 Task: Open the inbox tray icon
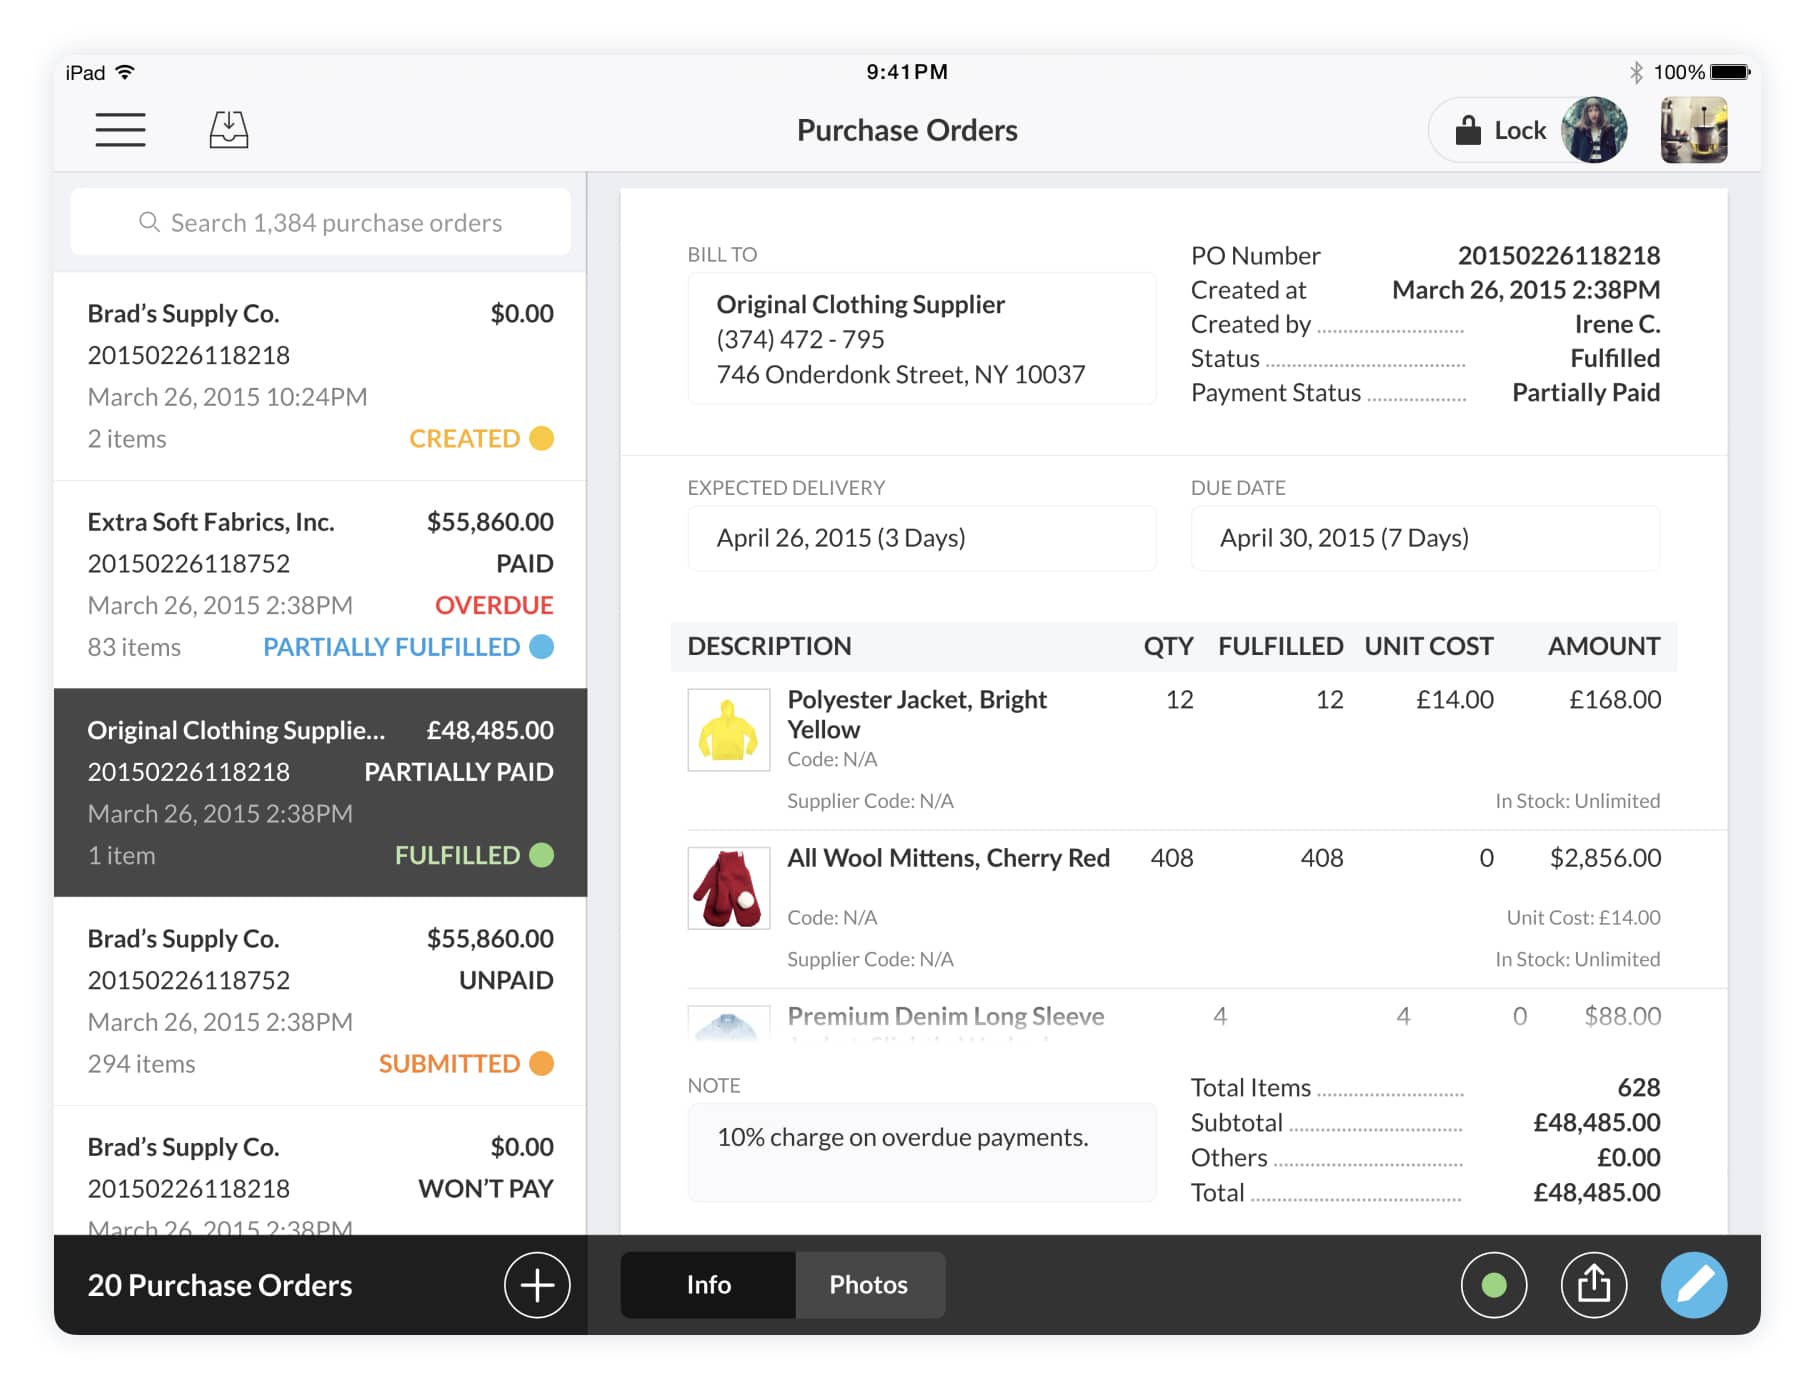tap(228, 129)
